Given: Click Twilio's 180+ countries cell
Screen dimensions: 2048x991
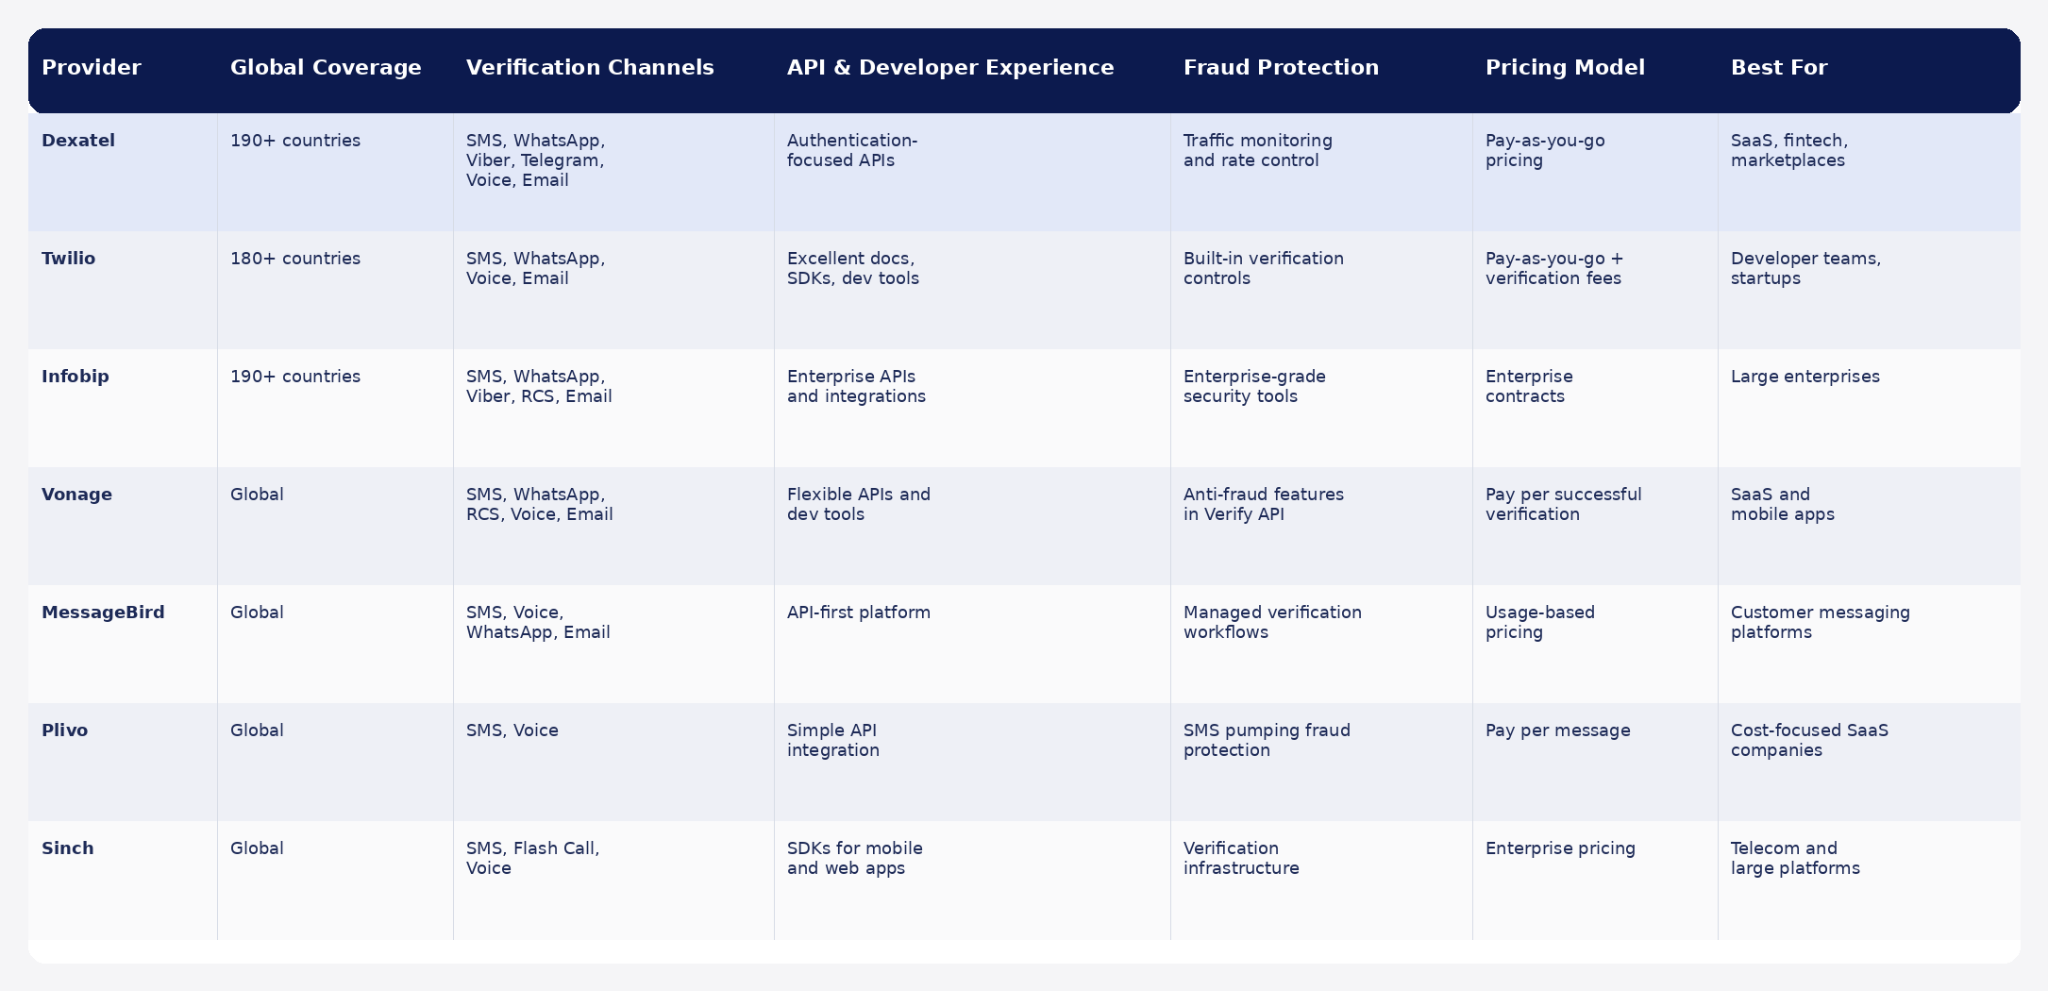Looking at the screenshot, I should click(295, 258).
